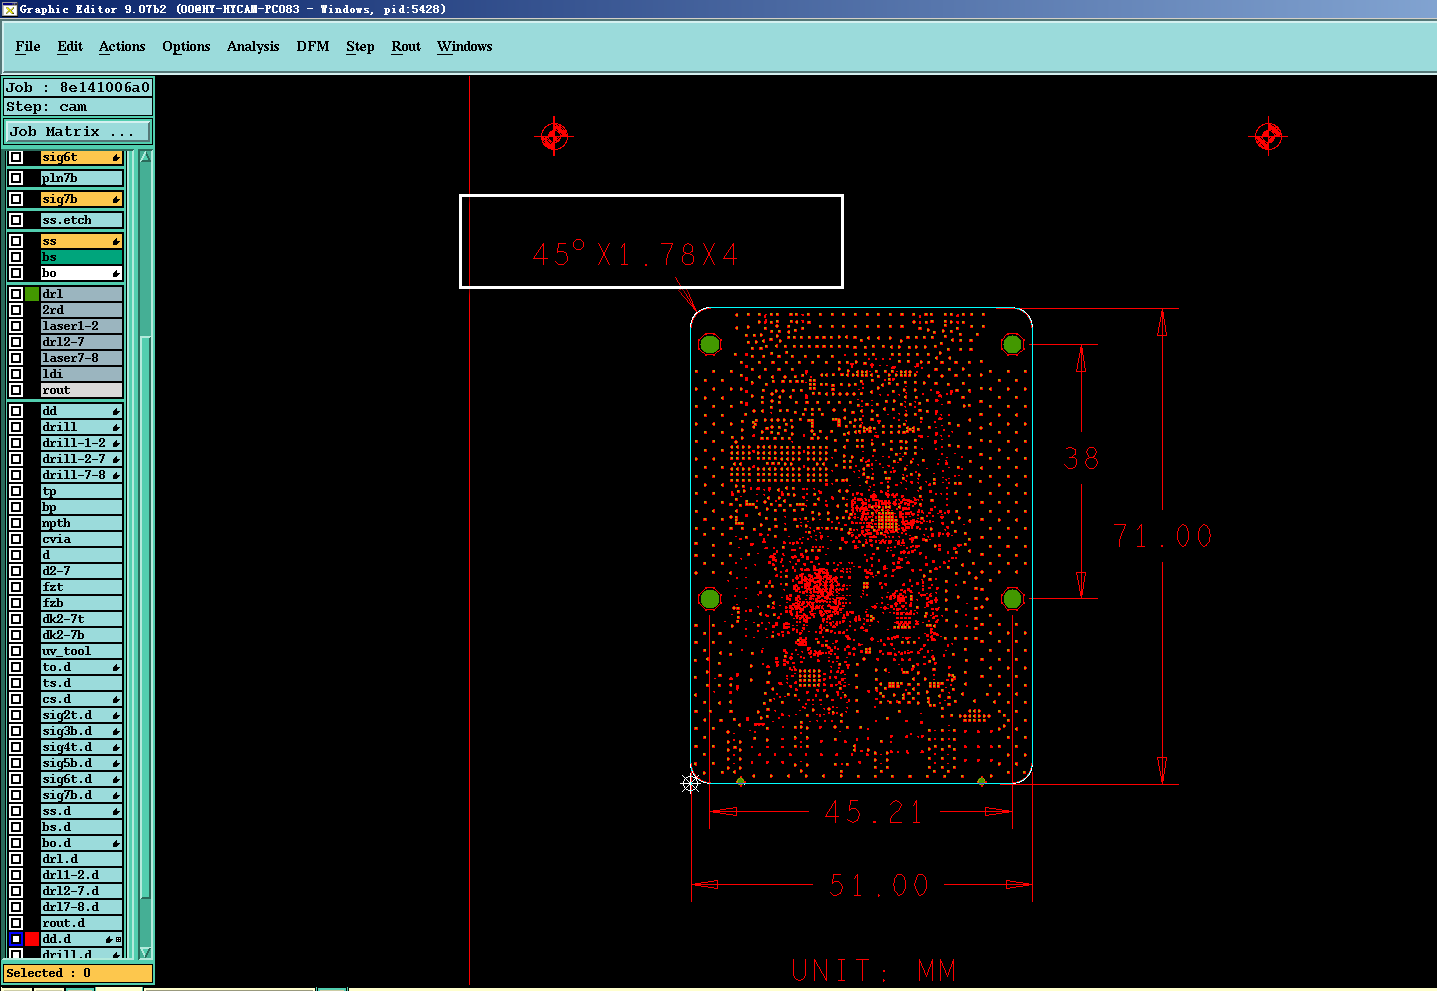Click the feature marker icon on sig3b.d layer
The width and height of the screenshot is (1437, 991).
tap(116, 732)
